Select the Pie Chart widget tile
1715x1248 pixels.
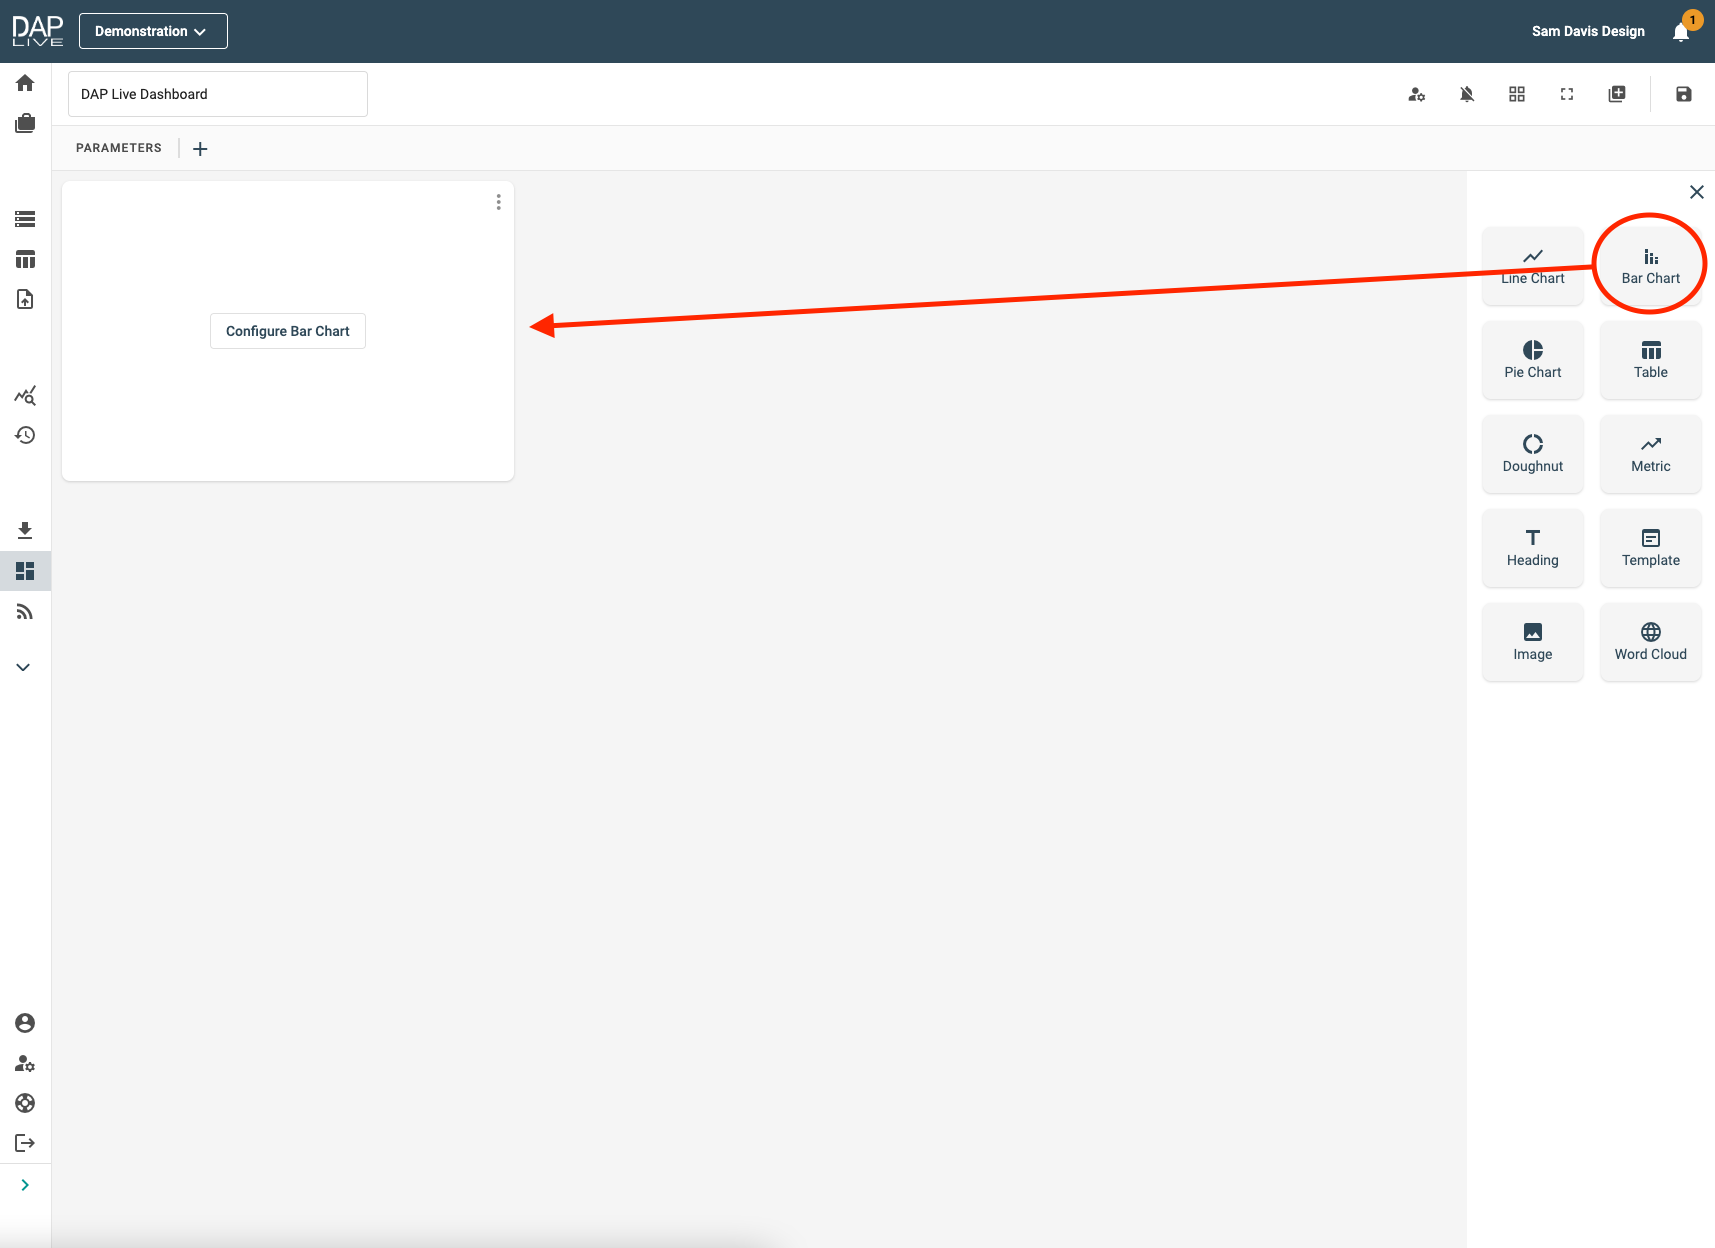(x=1532, y=360)
